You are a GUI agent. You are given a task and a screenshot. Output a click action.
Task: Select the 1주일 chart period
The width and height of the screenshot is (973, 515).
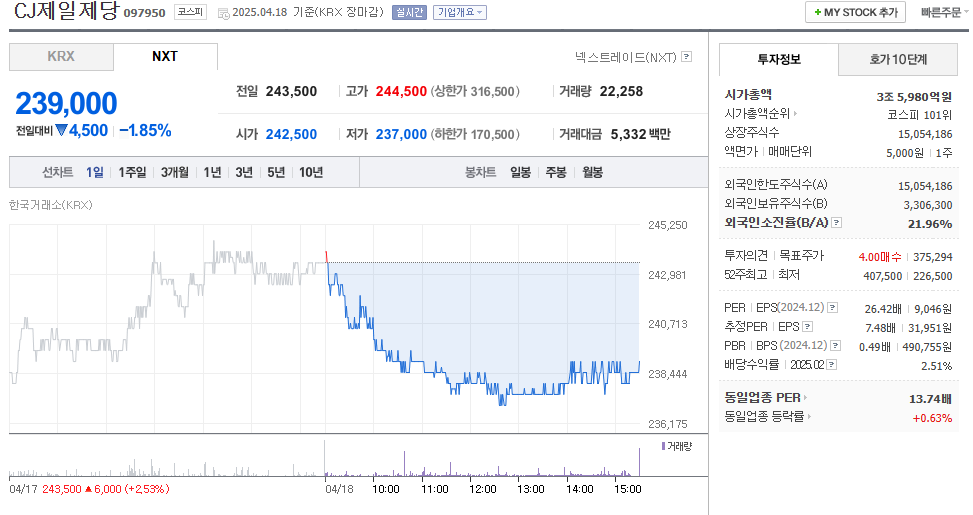click(132, 172)
